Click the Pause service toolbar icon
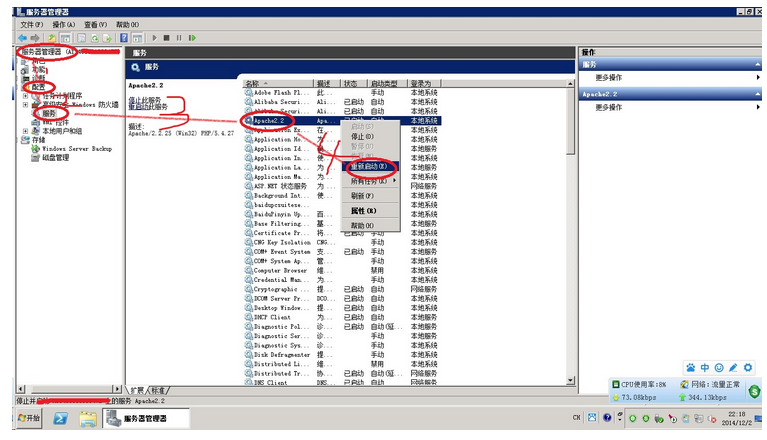 [179, 38]
